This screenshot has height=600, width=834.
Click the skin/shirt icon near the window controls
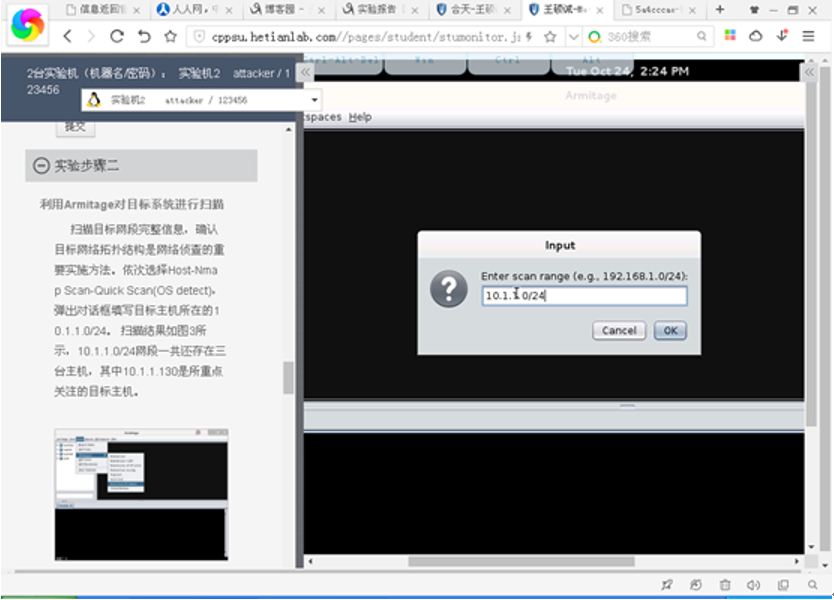click(754, 10)
